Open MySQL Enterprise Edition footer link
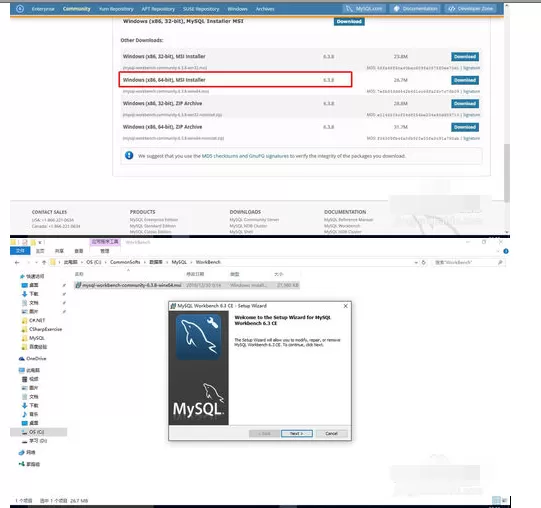 point(154,220)
